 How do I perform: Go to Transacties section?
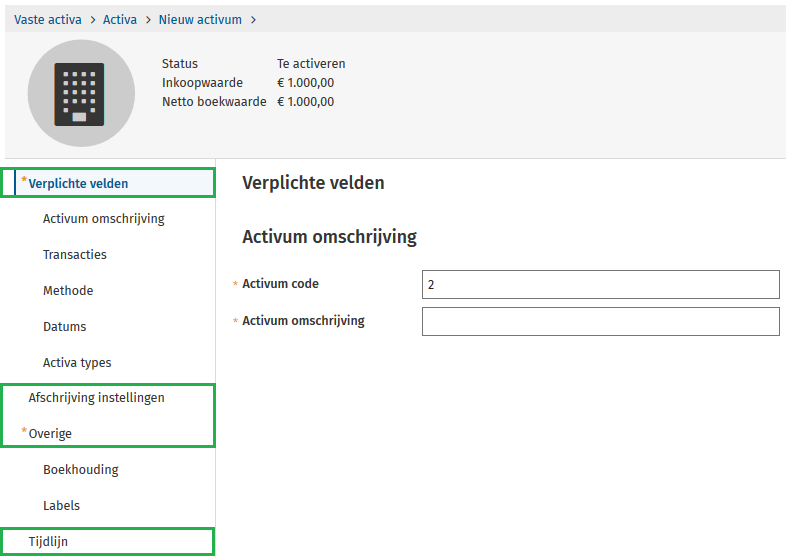coord(75,255)
